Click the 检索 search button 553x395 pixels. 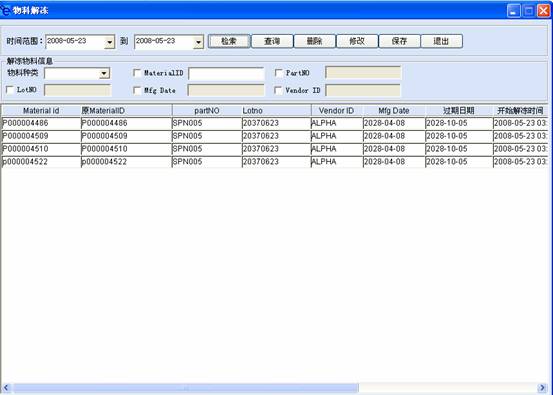229,41
